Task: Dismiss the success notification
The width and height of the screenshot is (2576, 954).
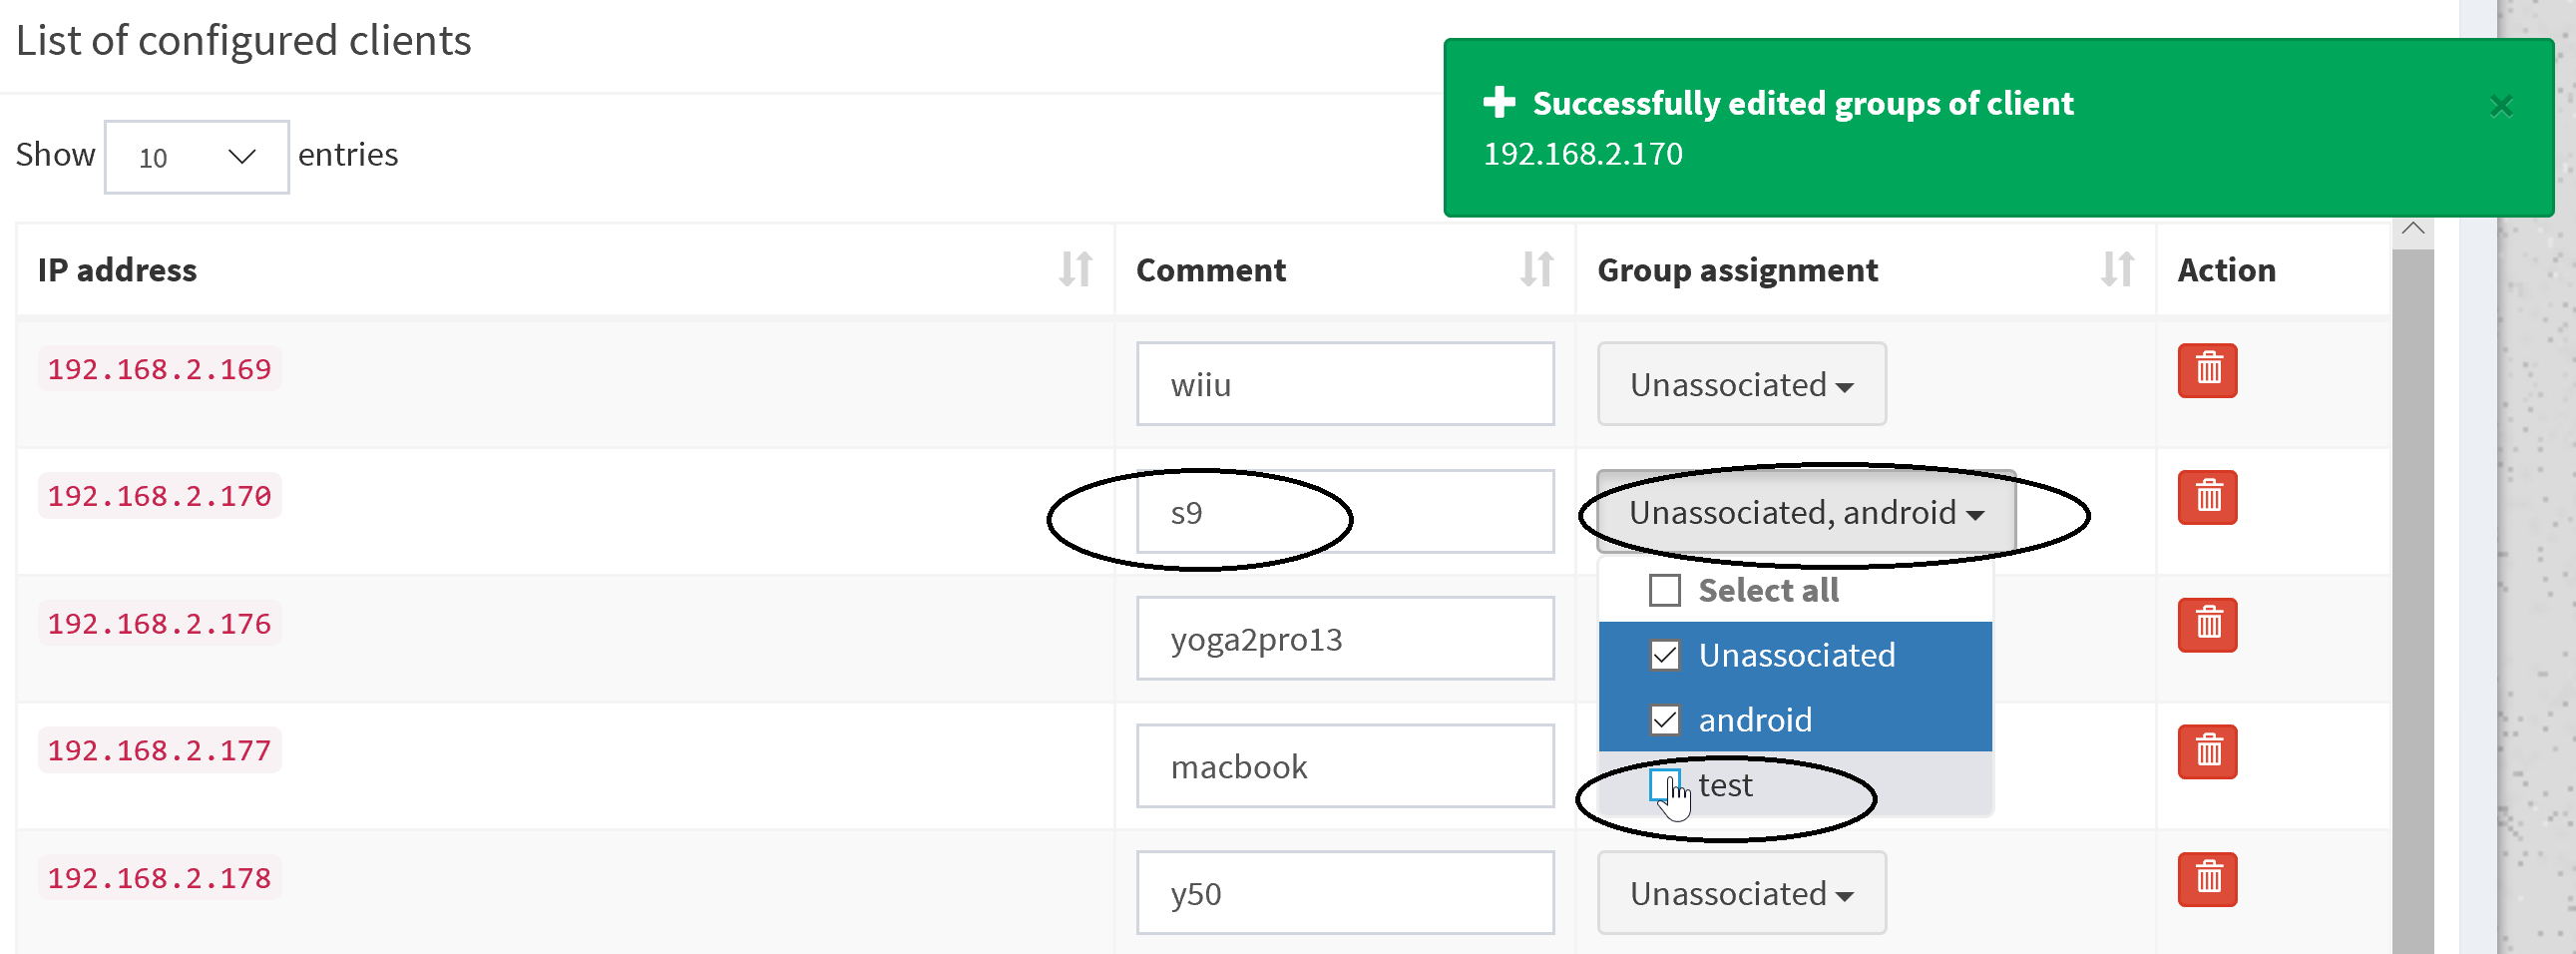Action: tap(2501, 106)
